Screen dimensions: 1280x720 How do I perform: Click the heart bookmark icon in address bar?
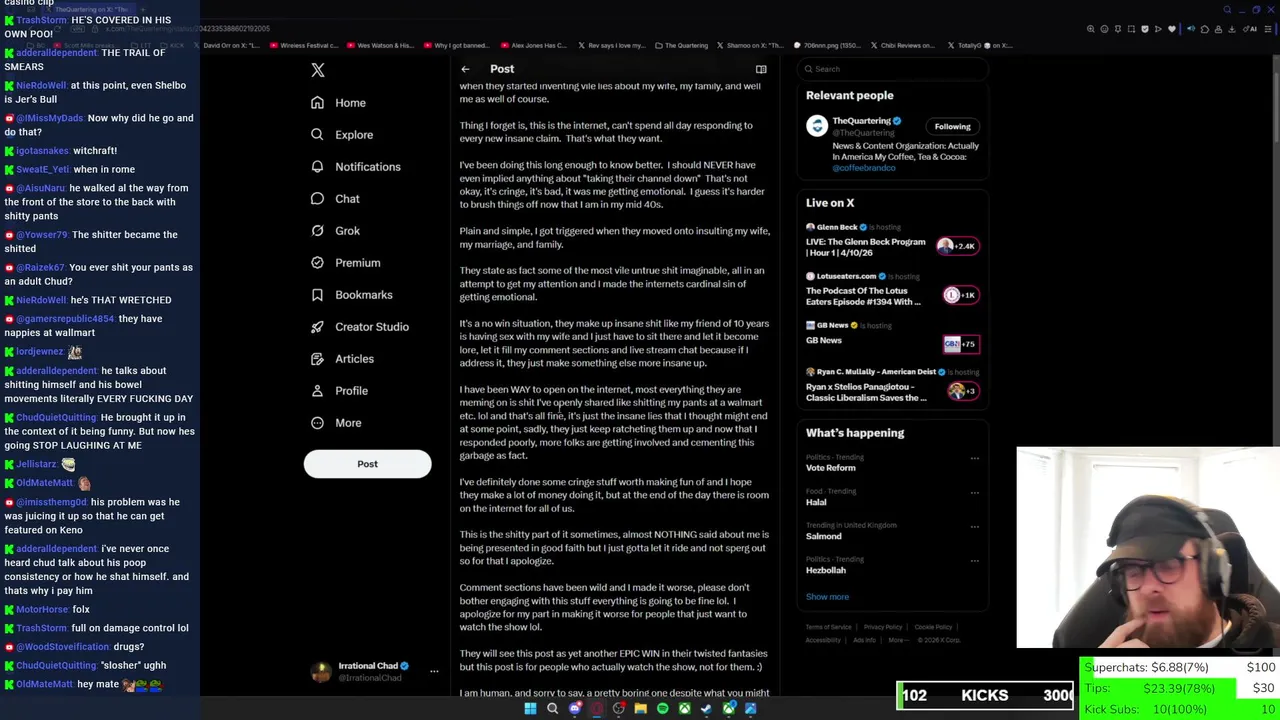coord(1172,29)
